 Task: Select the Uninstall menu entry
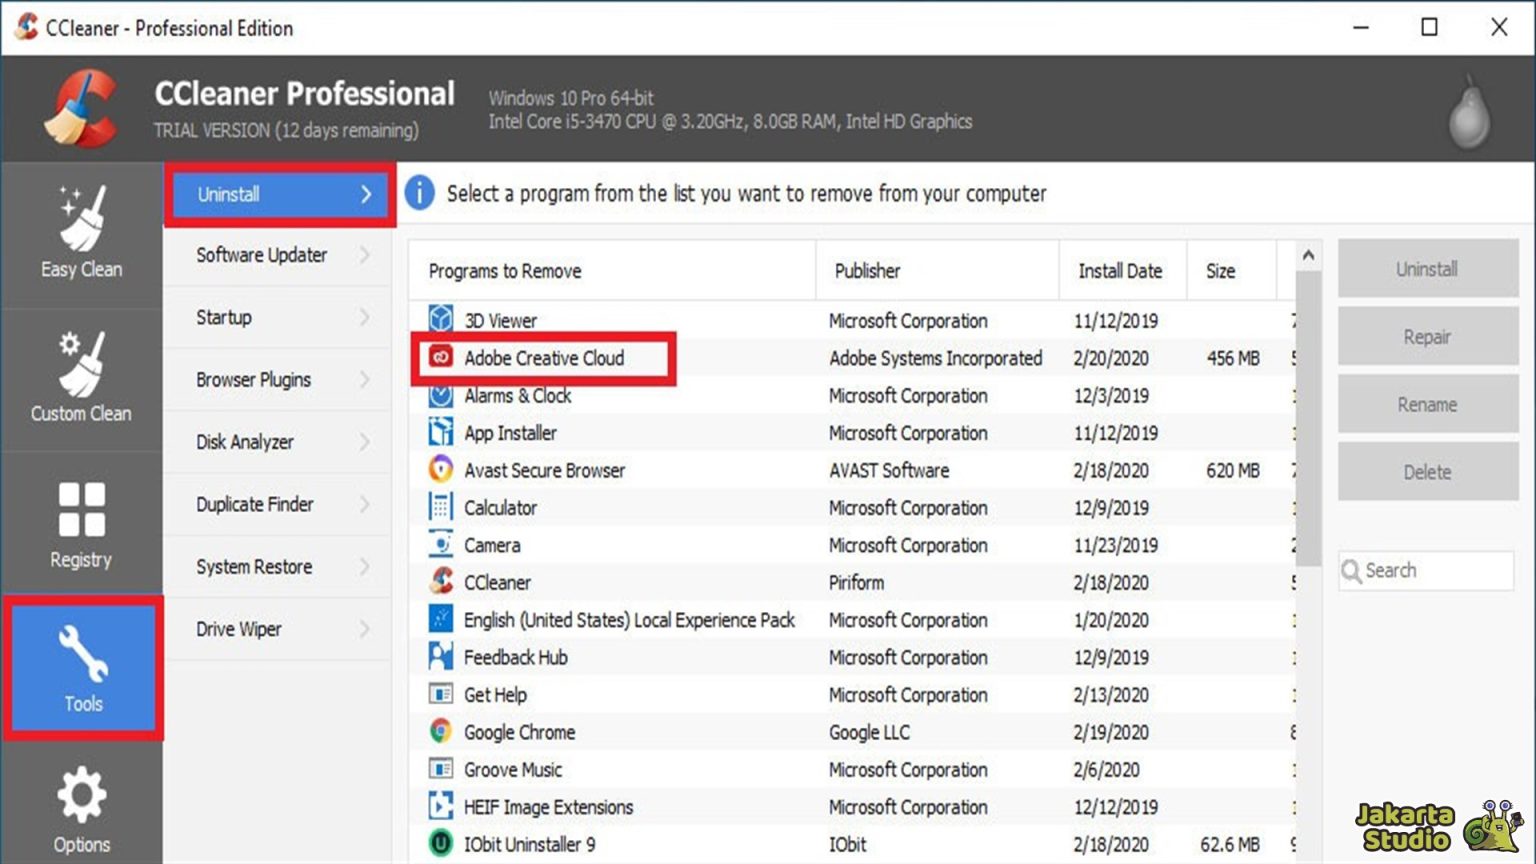(228, 195)
